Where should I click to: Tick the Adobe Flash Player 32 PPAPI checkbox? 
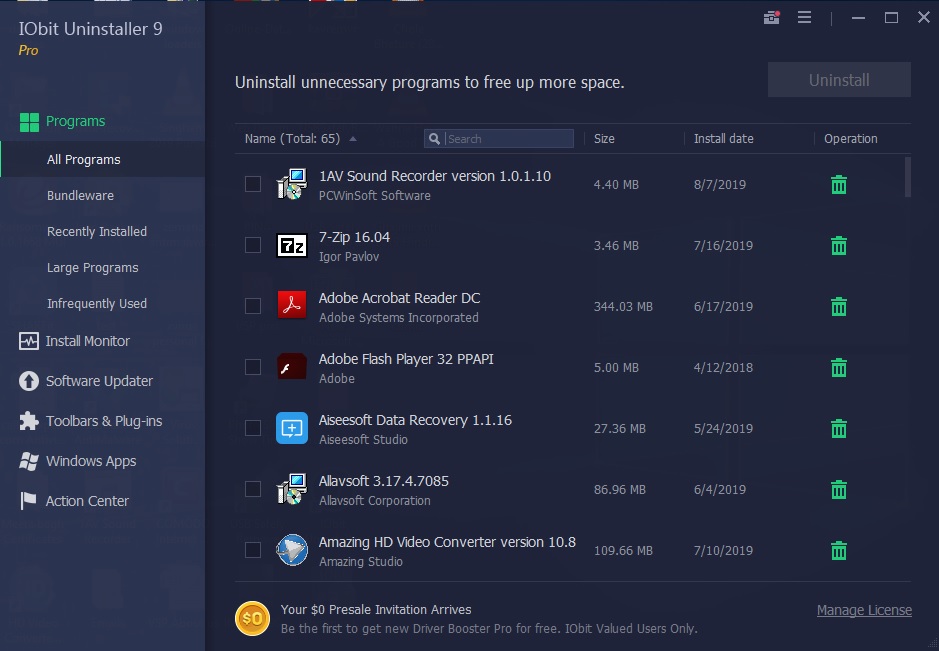coord(253,367)
